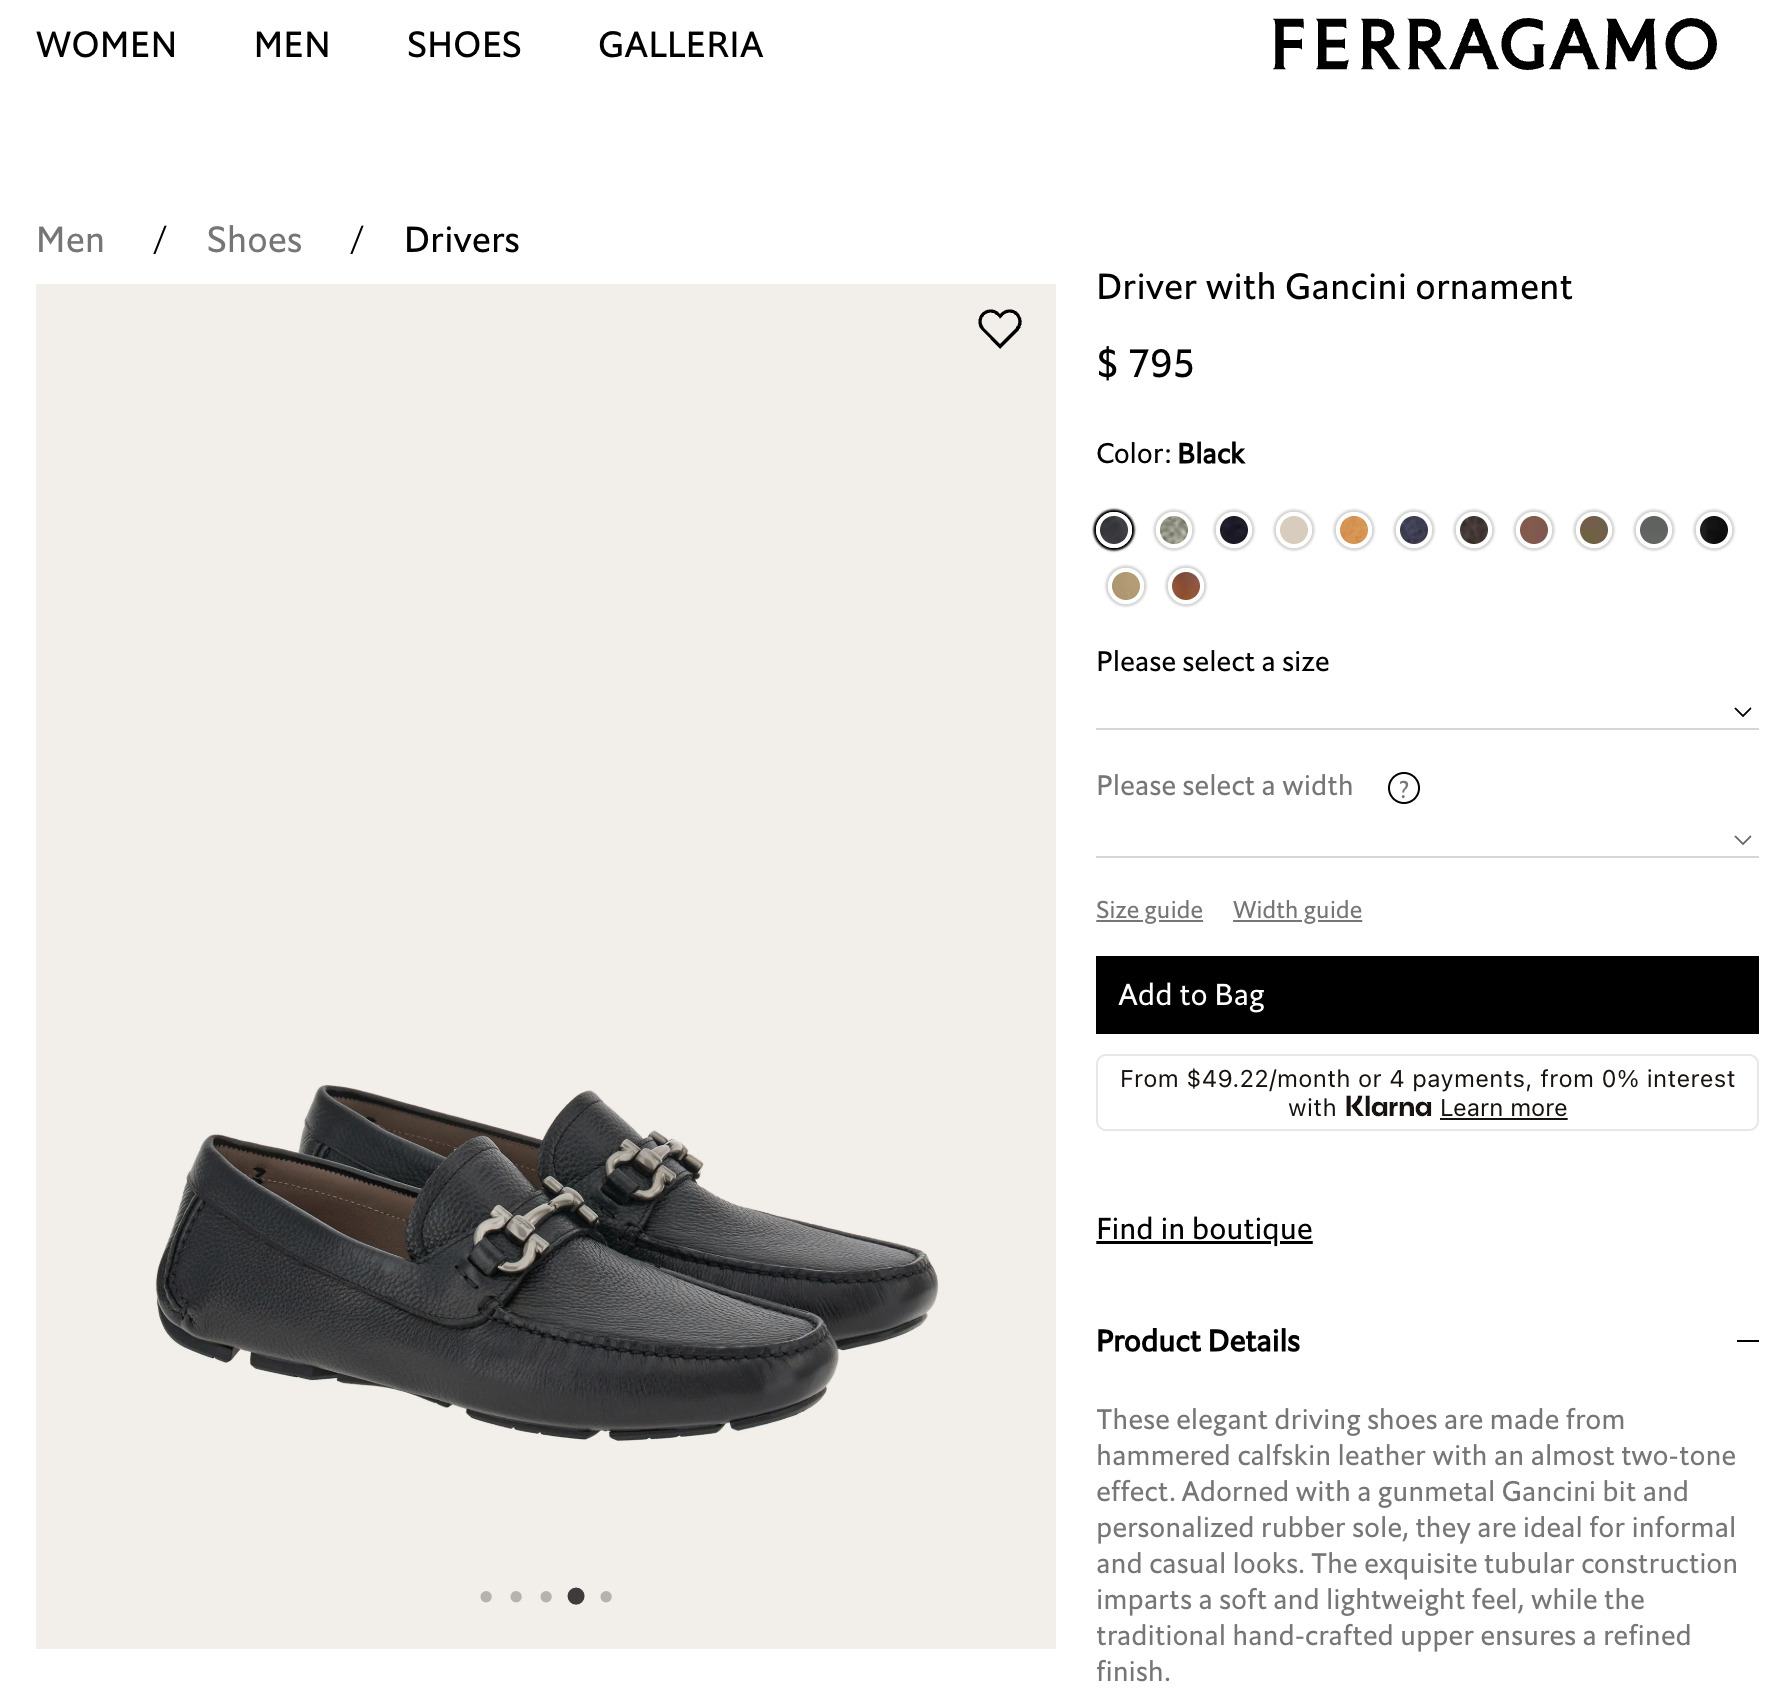This screenshot has width=1780, height=1700.
Task: Select the orange color swatch
Action: click(x=1353, y=530)
